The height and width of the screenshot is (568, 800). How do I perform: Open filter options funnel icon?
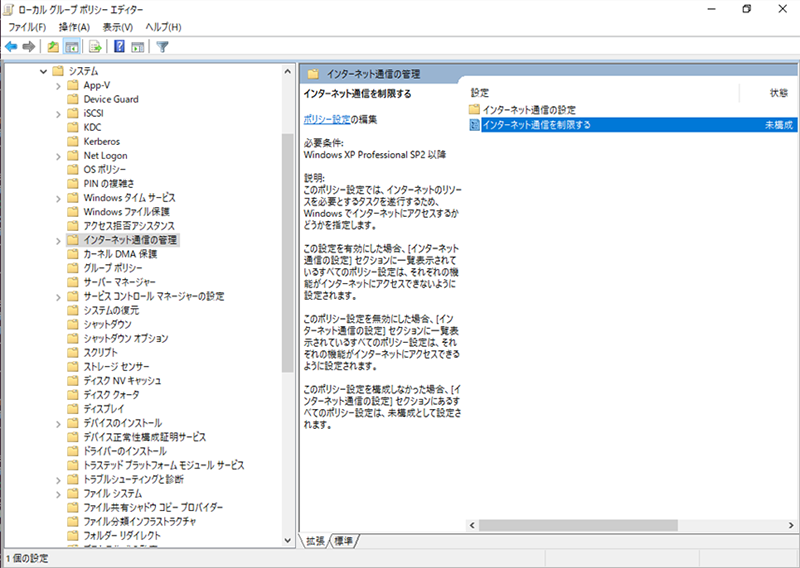[x=162, y=47]
